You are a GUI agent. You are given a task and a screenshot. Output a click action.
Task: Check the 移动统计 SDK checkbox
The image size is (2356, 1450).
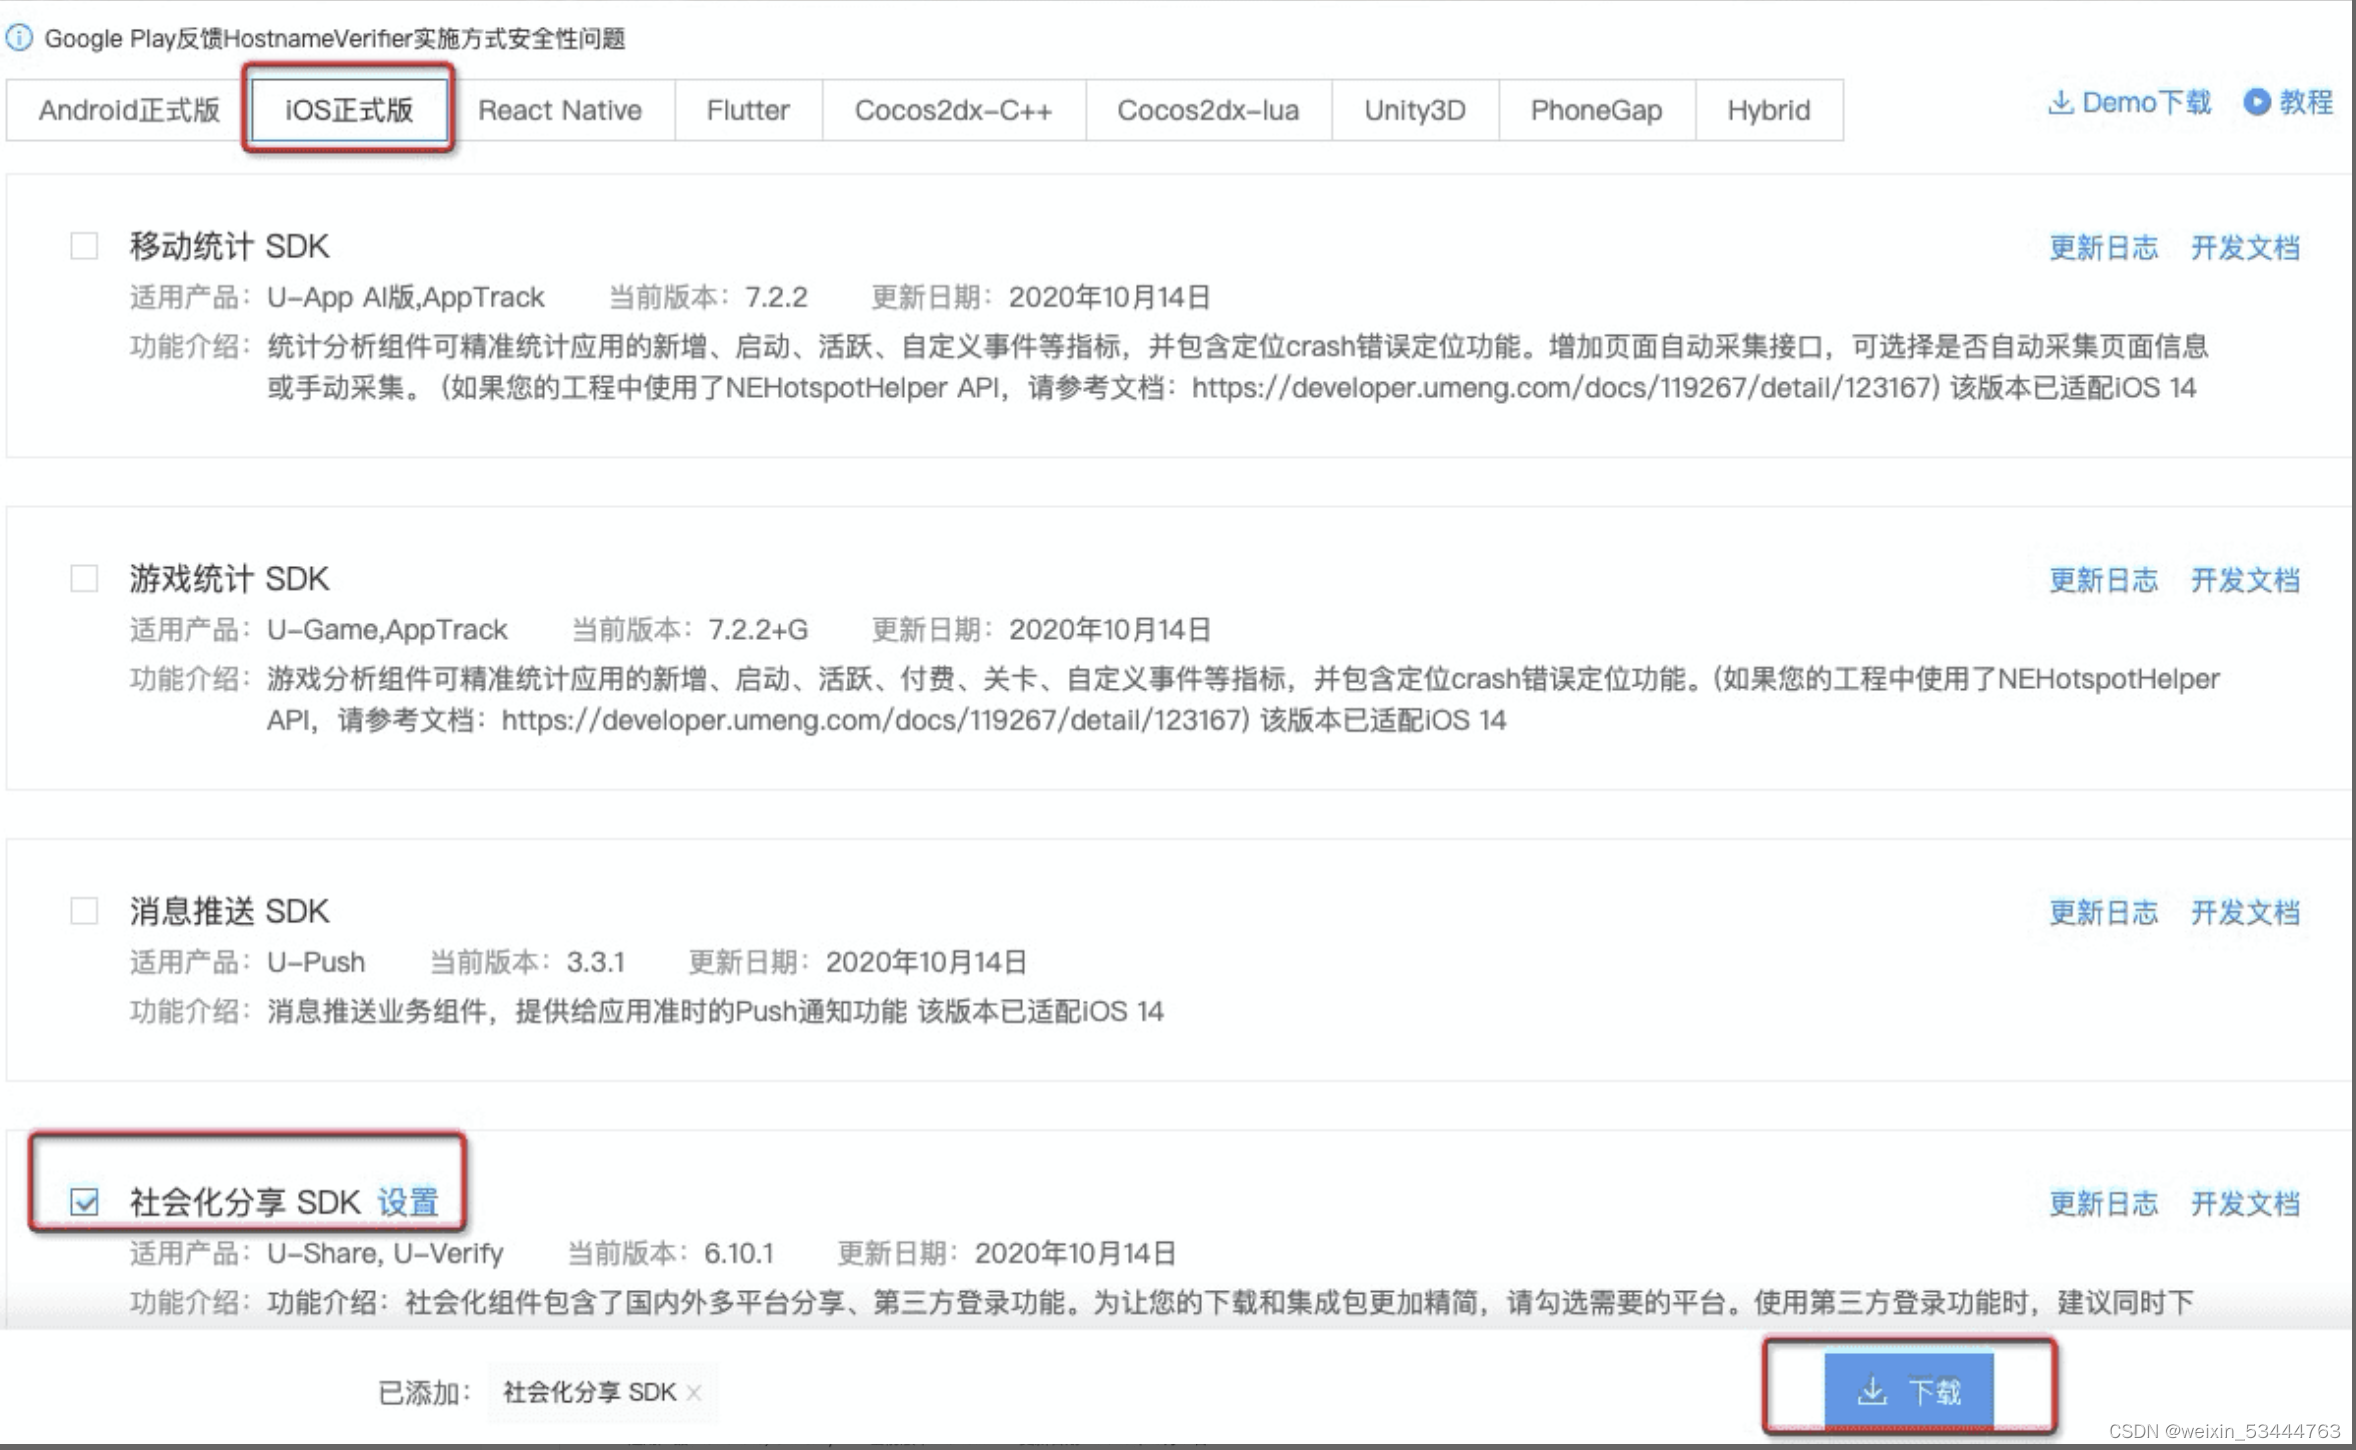click(84, 245)
